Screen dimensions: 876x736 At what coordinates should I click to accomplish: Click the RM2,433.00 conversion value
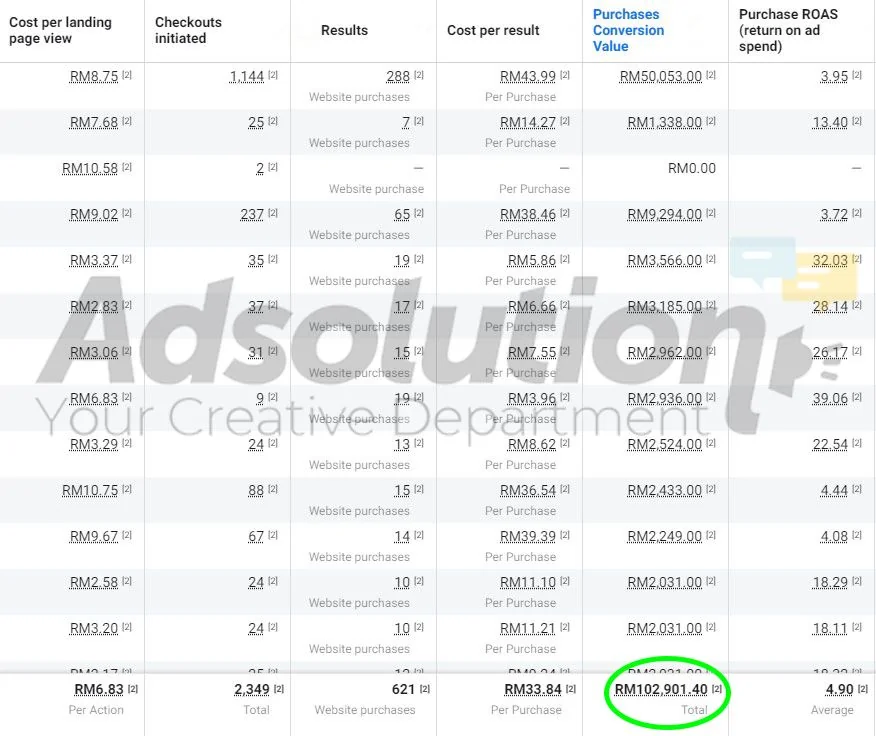click(x=664, y=490)
